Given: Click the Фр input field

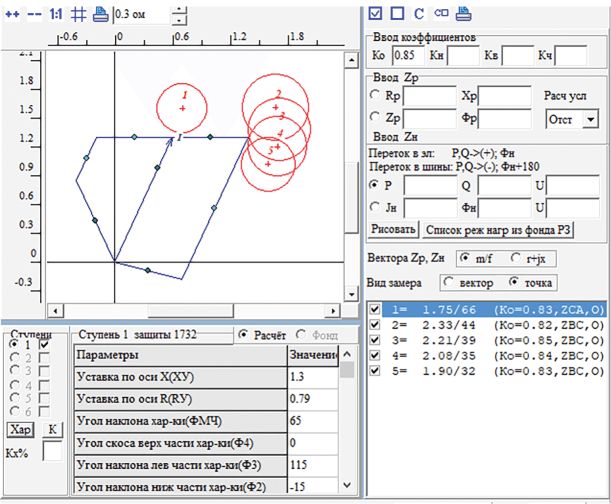Looking at the screenshot, I should pos(504,118).
